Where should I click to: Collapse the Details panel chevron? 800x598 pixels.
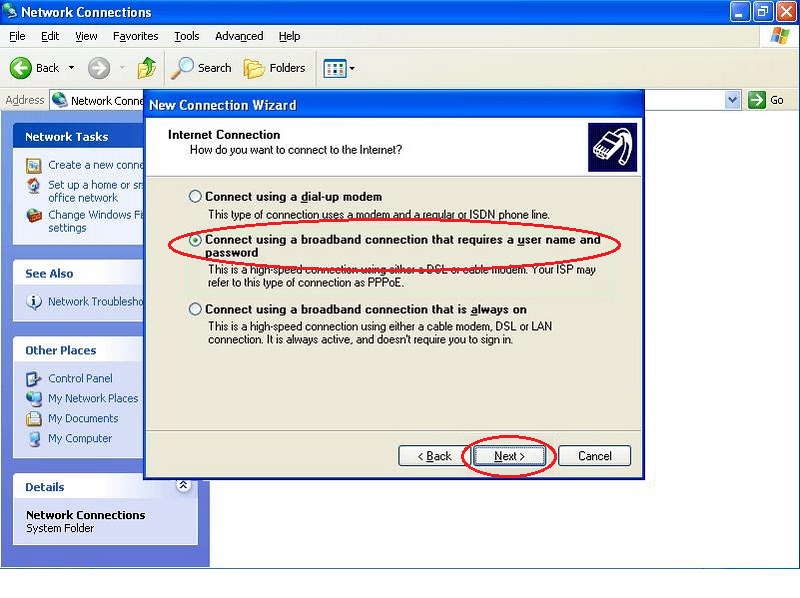pyautogui.click(x=183, y=485)
